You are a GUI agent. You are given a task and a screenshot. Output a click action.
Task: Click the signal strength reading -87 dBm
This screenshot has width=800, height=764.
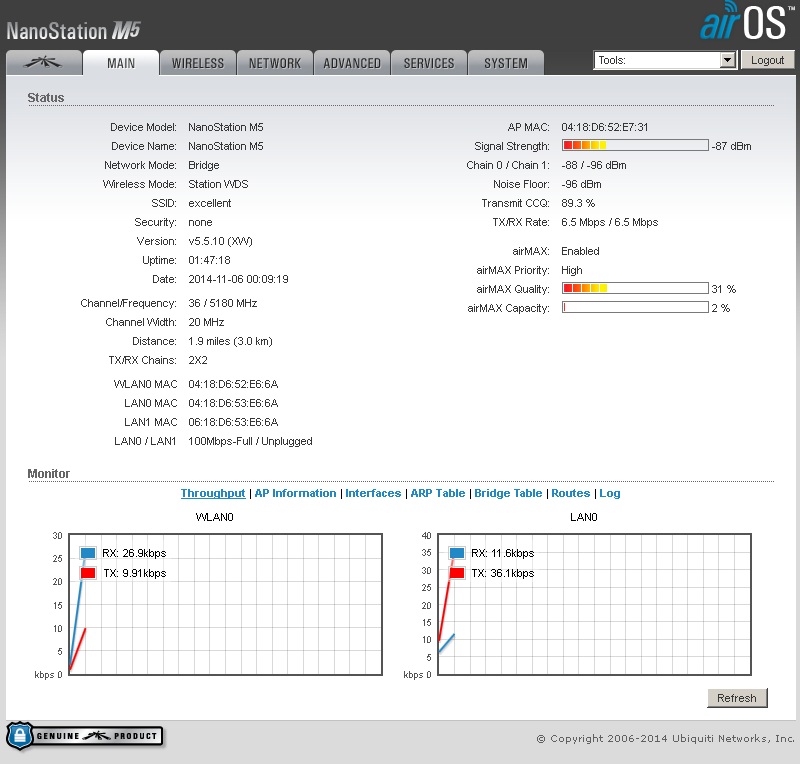click(x=732, y=146)
